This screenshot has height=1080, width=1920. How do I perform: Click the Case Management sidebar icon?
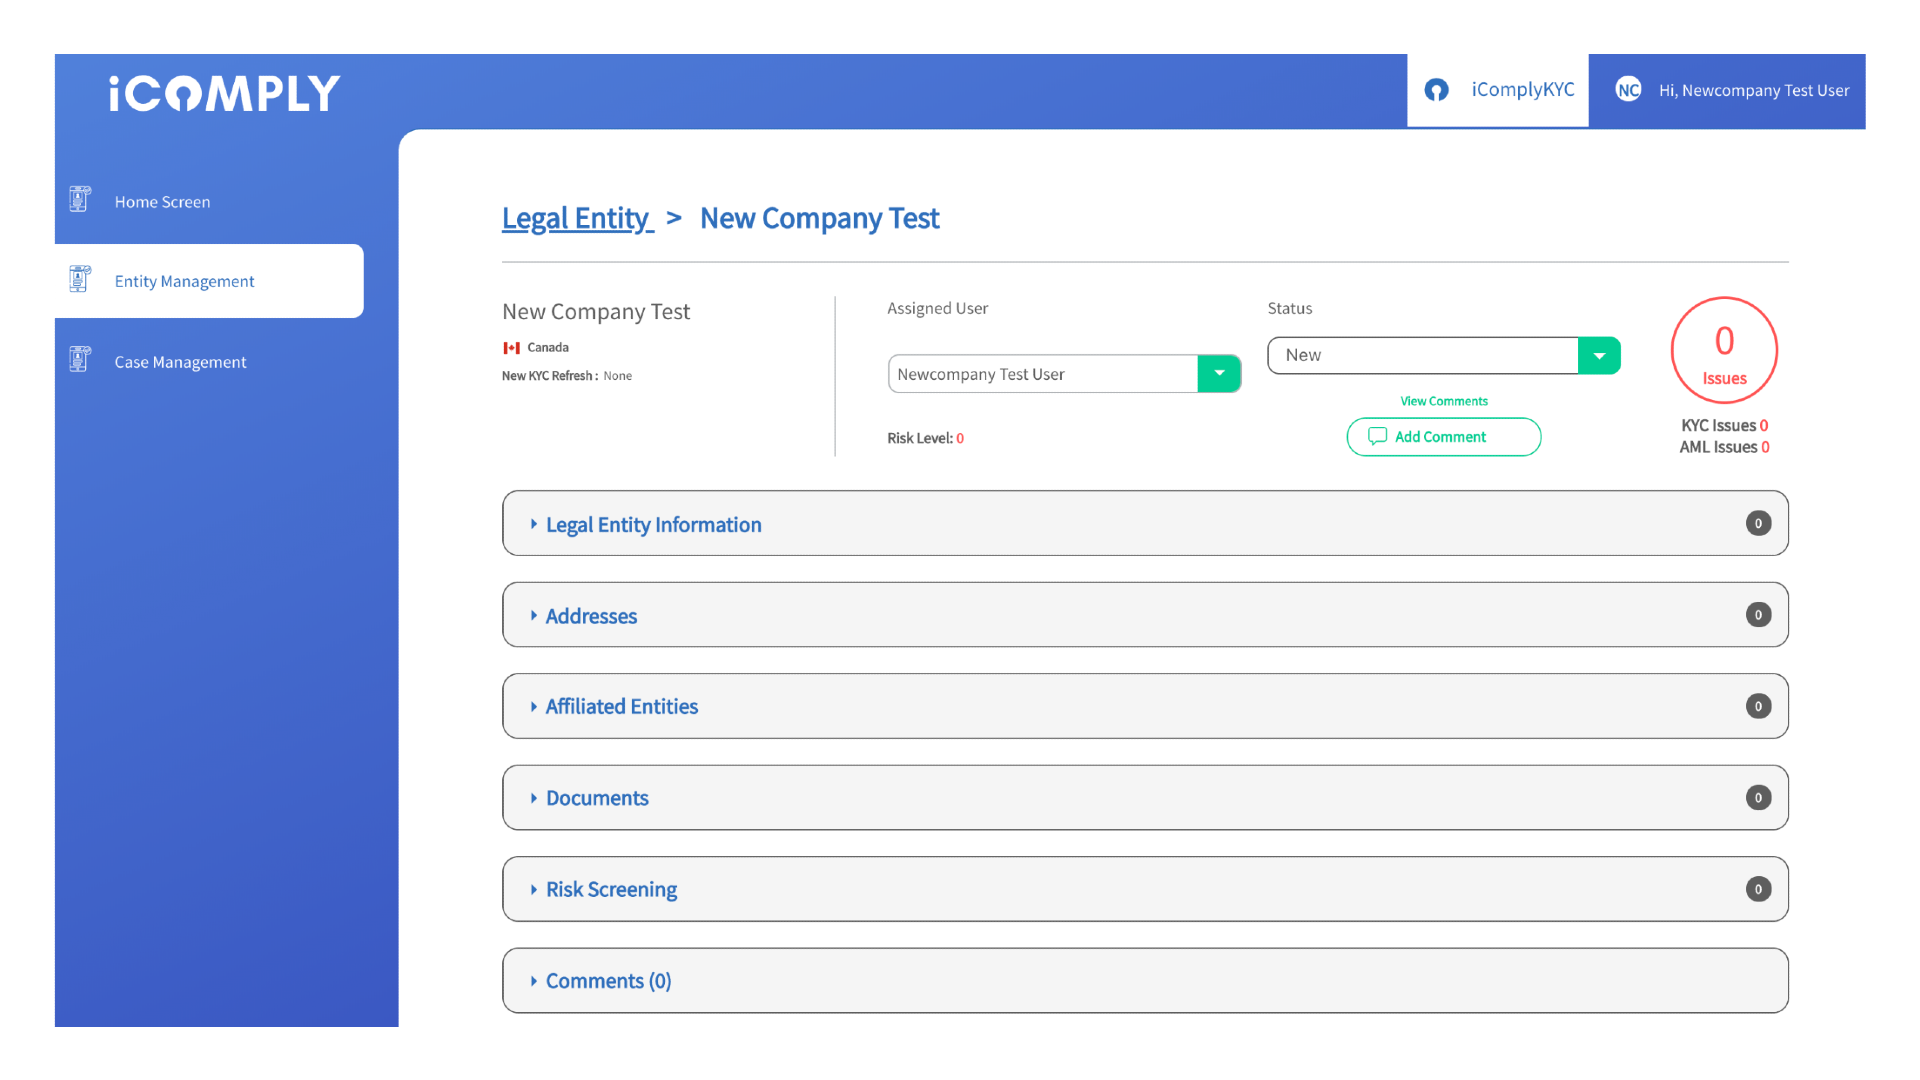point(80,359)
